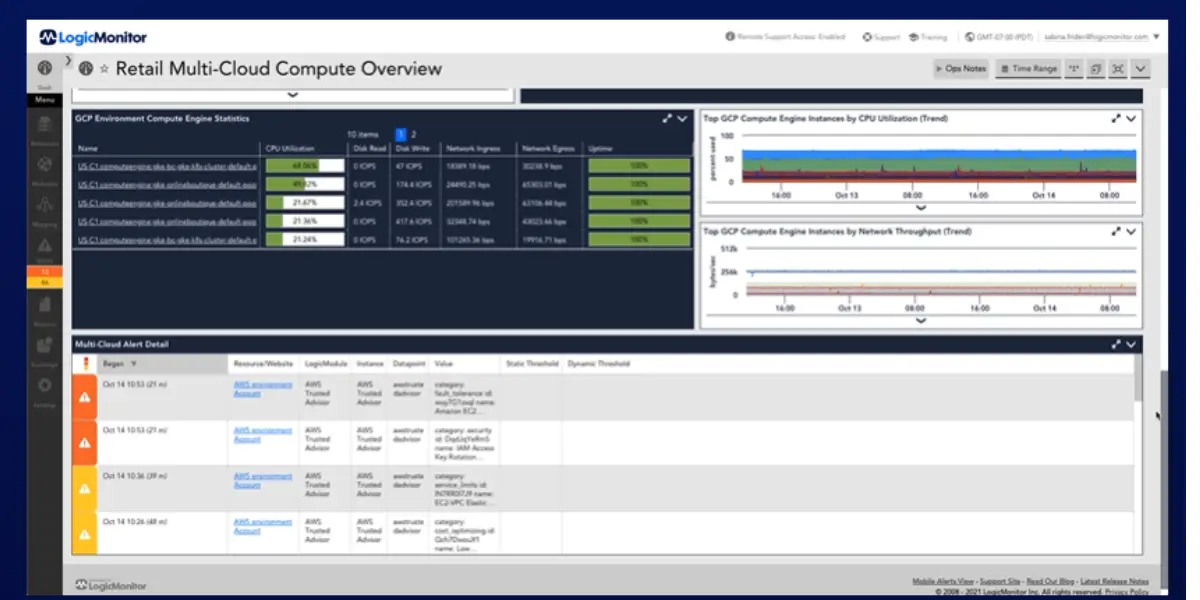
Task: Open the Read Our Blog footer link
Action: coord(1050,581)
